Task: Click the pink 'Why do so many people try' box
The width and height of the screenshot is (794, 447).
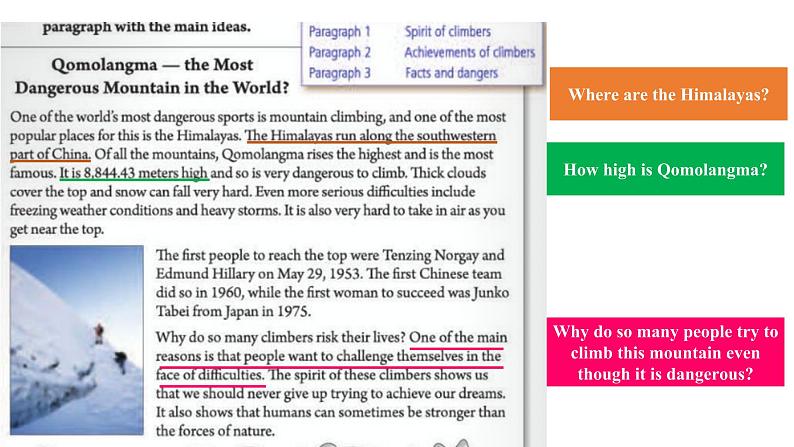Action: coord(665,352)
